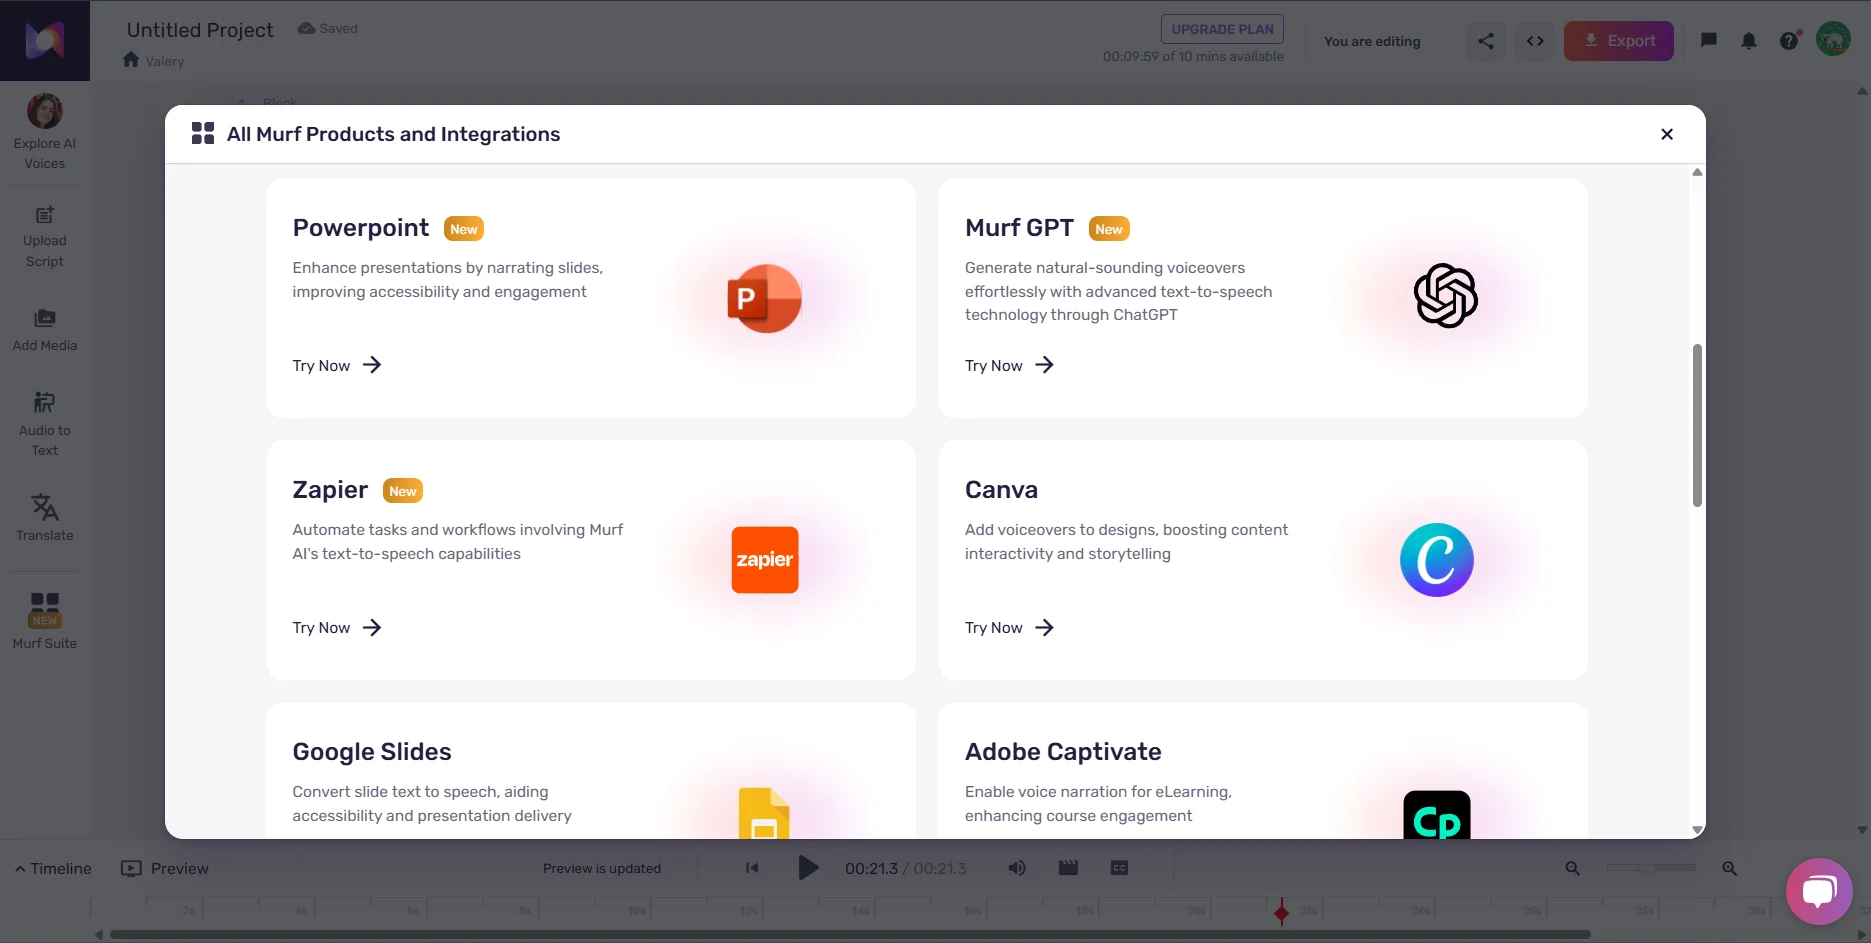Click Try Now under Powerpoint
This screenshot has width=1871, height=943.
point(337,365)
